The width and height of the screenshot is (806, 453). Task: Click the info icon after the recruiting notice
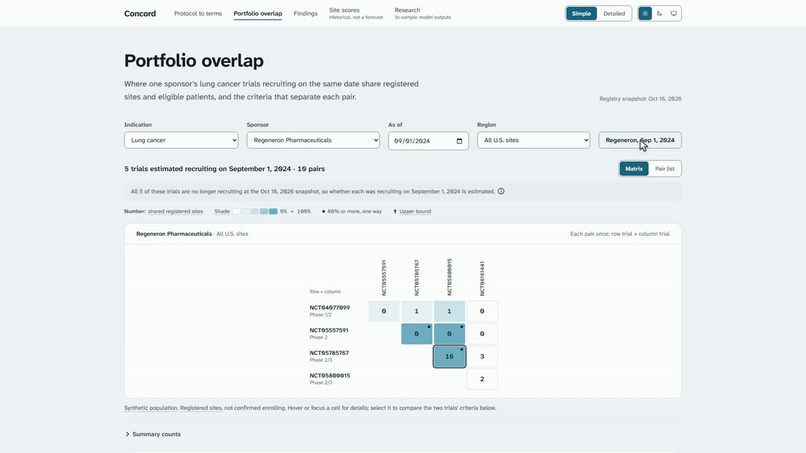click(x=501, y=191)
